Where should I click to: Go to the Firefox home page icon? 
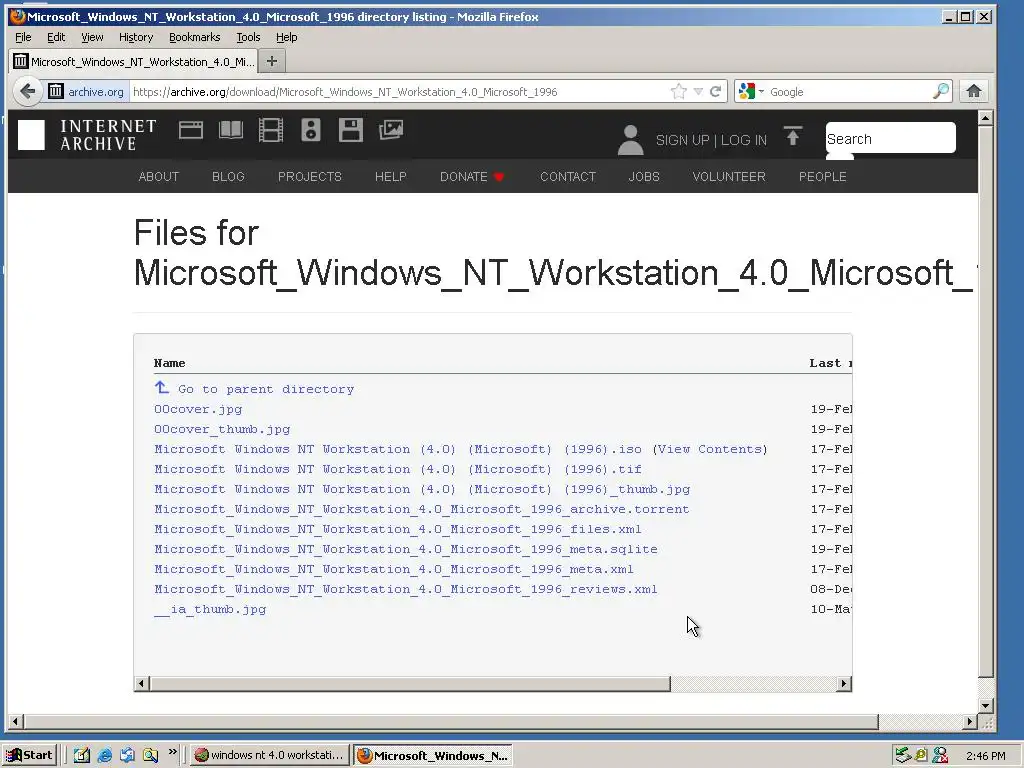click(x=974, y=91)
